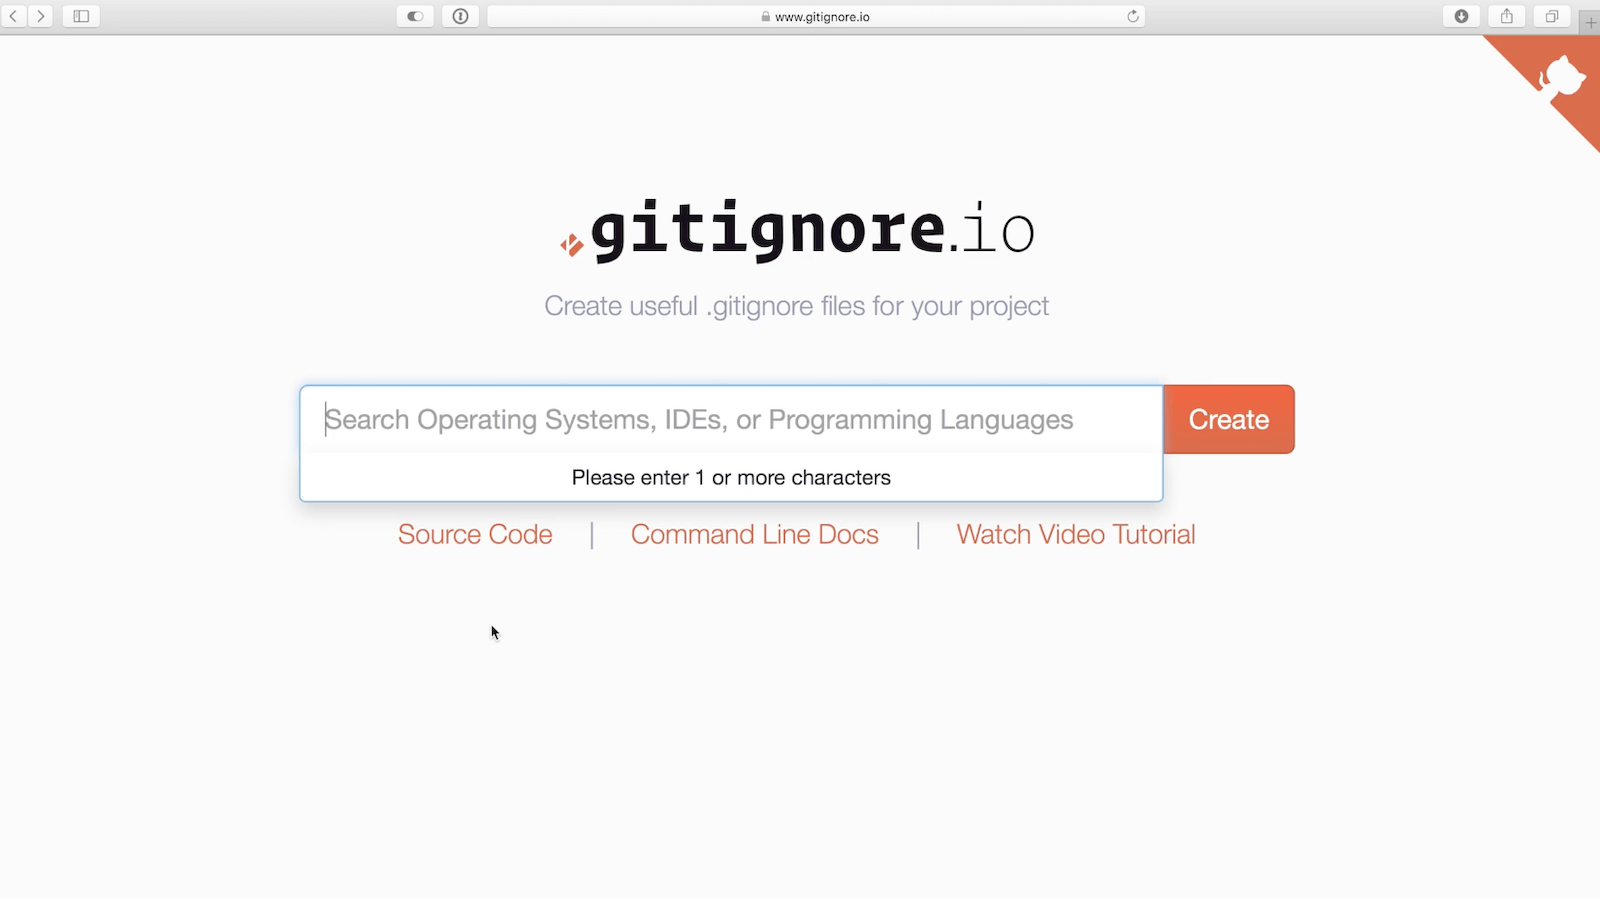Image resolution: width=1600 pixels, height=899 pixels.
Task: Open the GitHub corner ribbon icon
Action: tap(1561, 78)
